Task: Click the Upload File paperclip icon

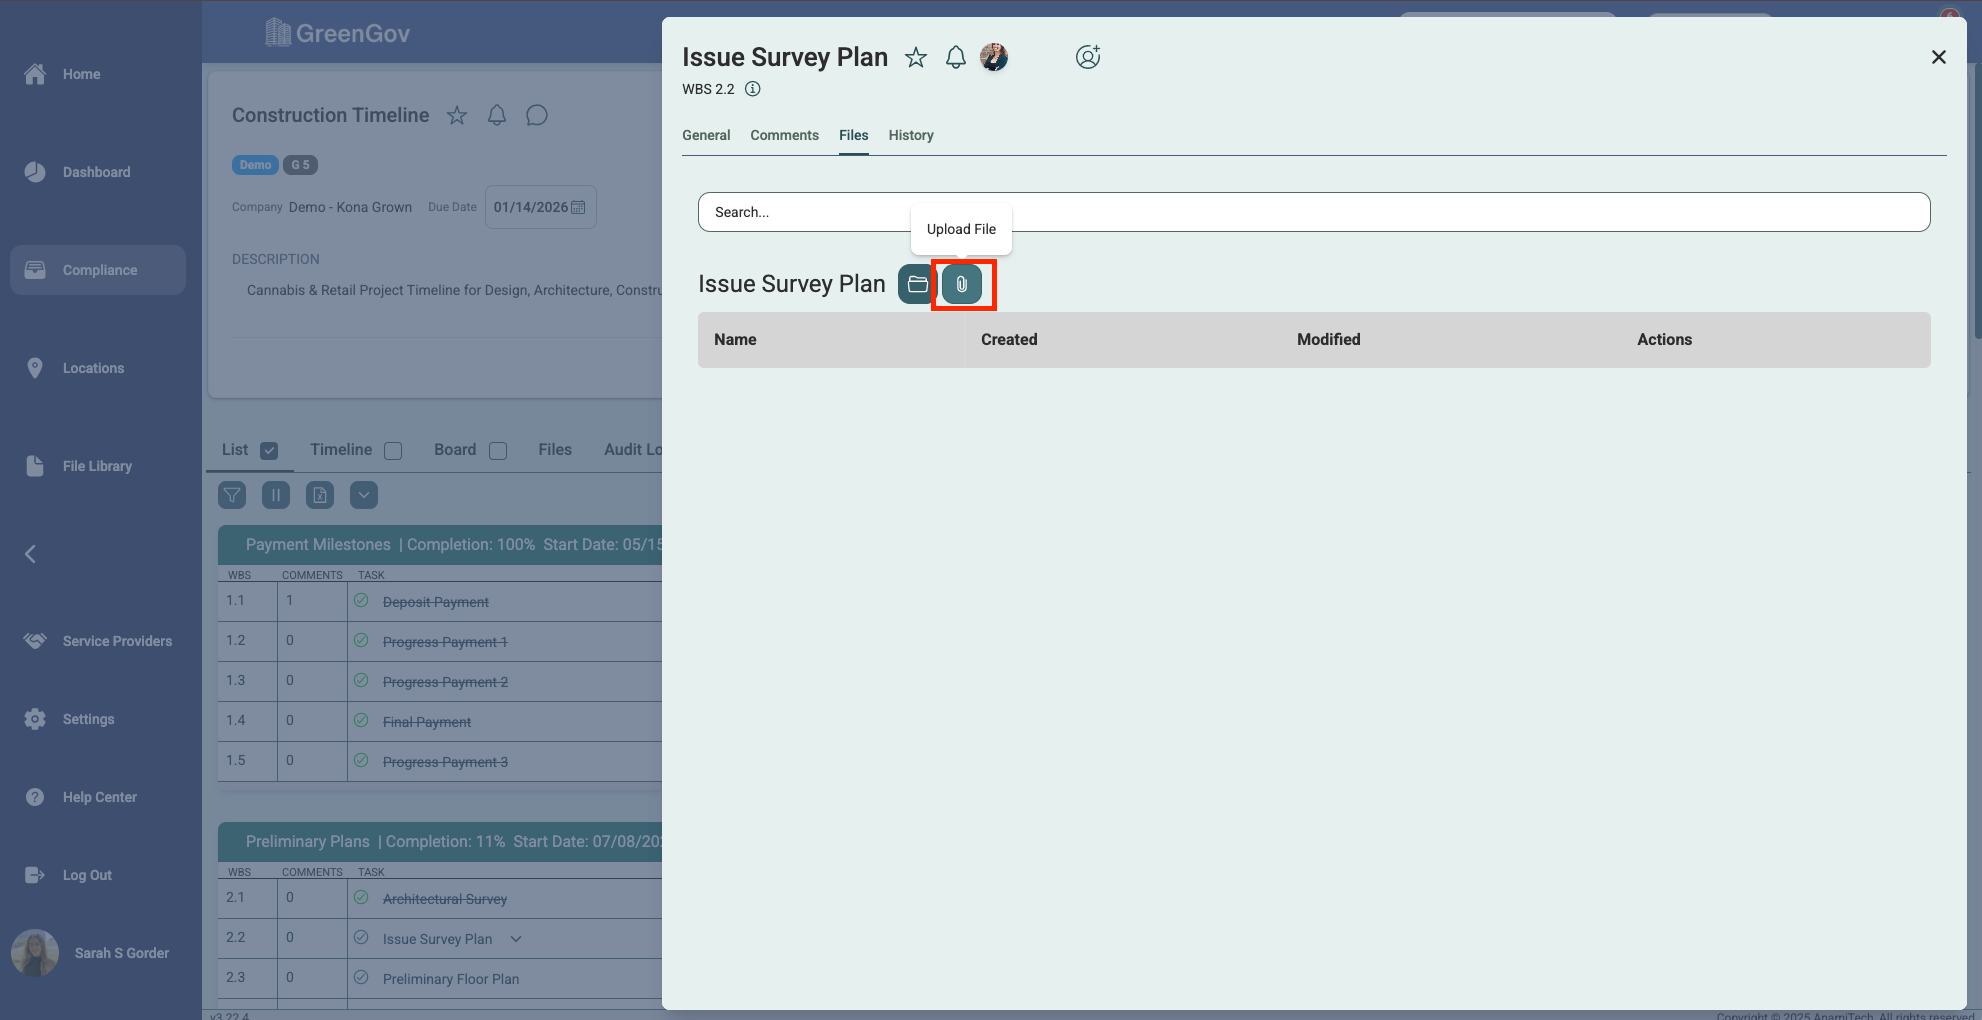Action: 962,285
